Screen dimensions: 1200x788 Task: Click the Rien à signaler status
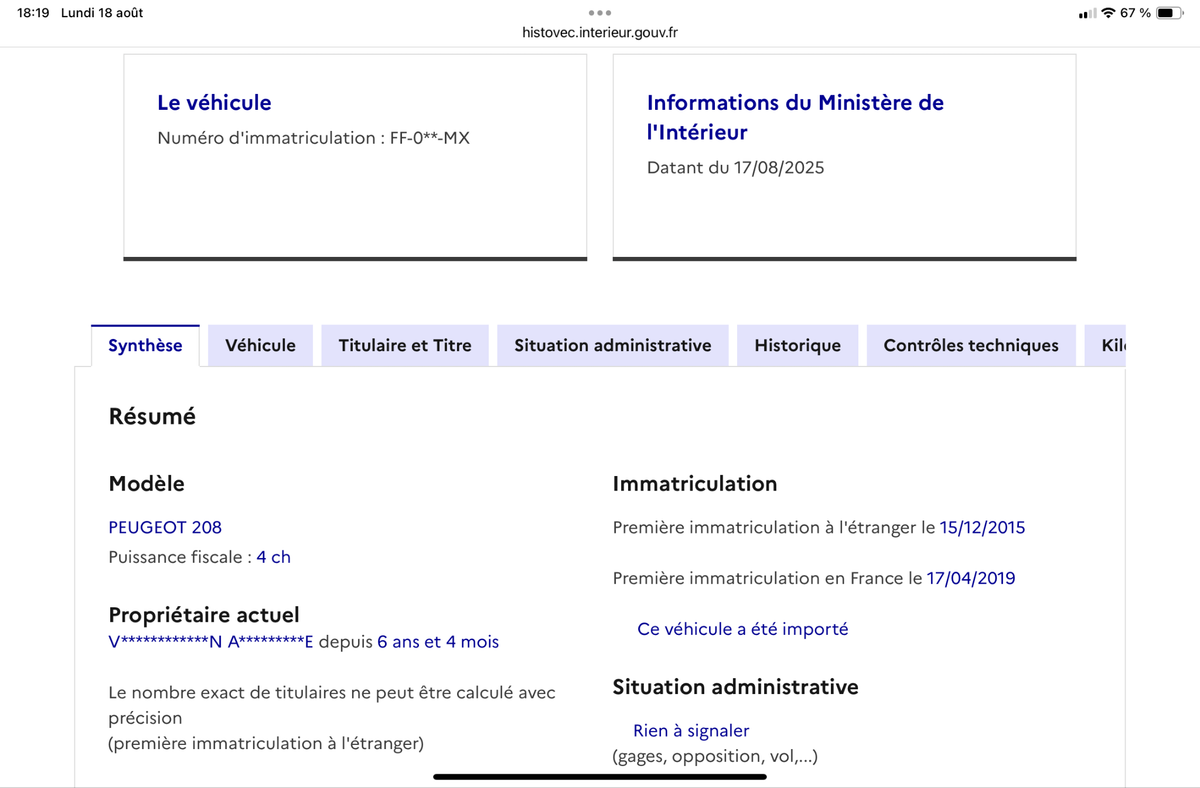point(691,731)
